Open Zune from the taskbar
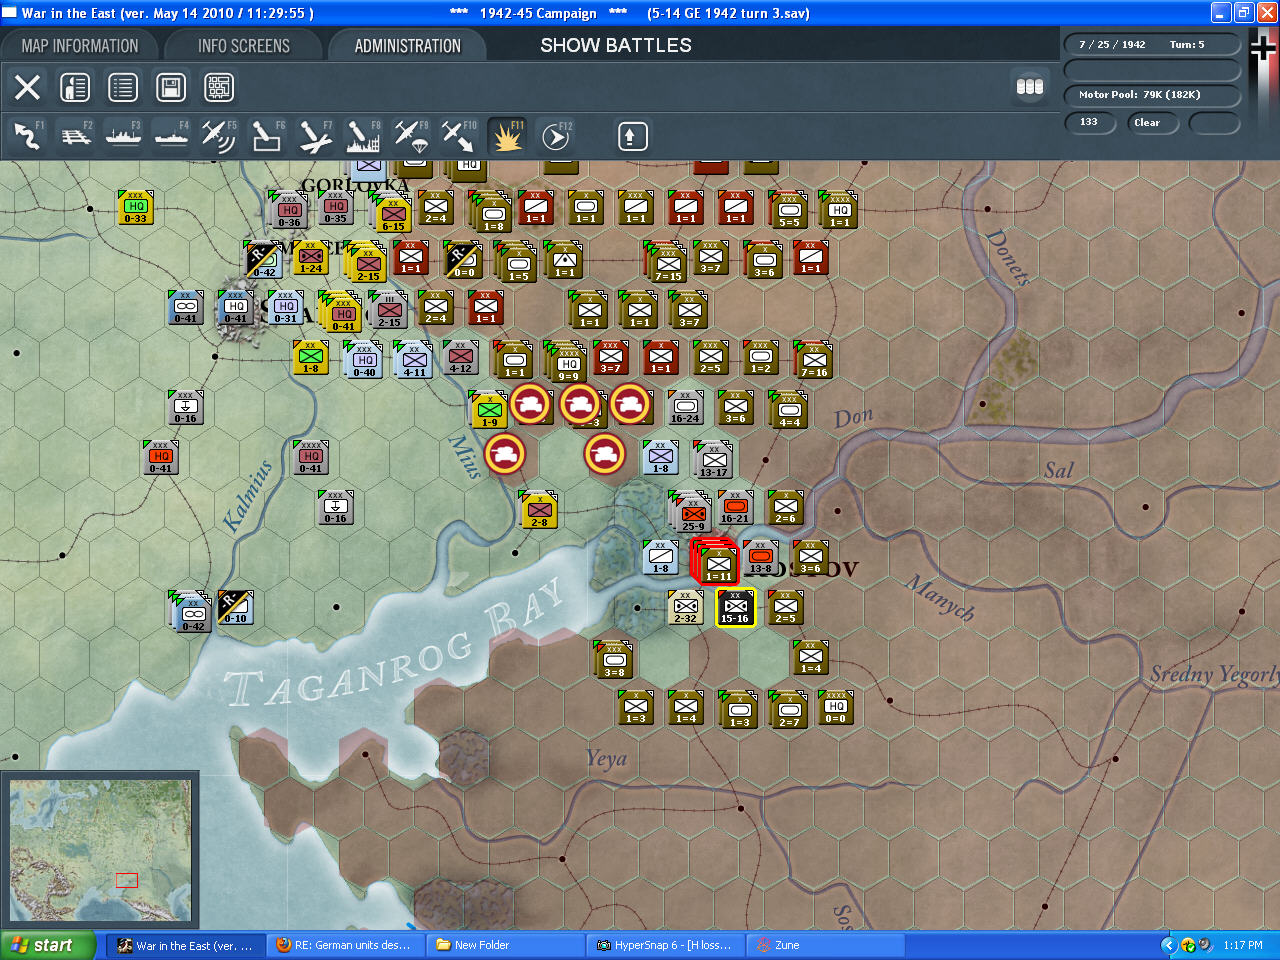The width and height of the screenshot is (1280, 960). click(x=825, y=945)
